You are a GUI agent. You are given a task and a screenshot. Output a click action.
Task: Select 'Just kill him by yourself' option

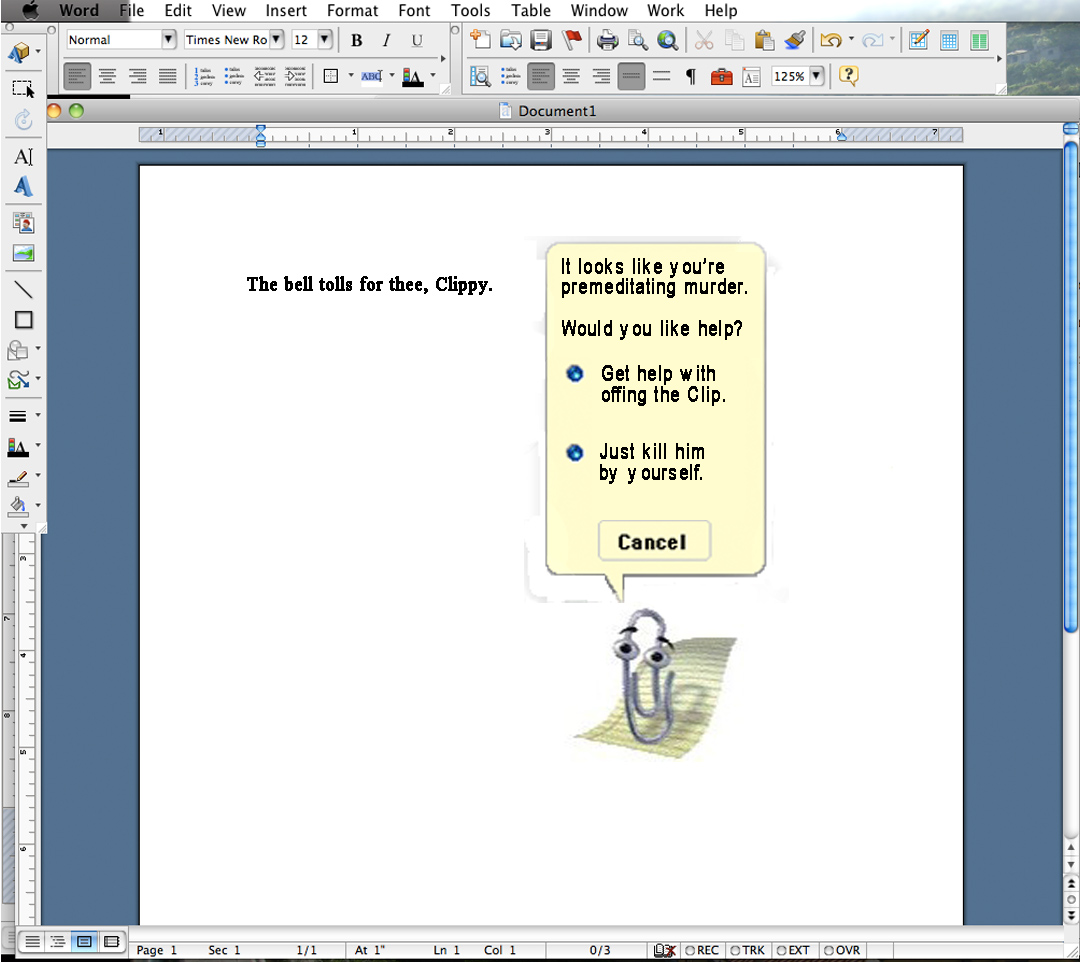coord(574,453)
